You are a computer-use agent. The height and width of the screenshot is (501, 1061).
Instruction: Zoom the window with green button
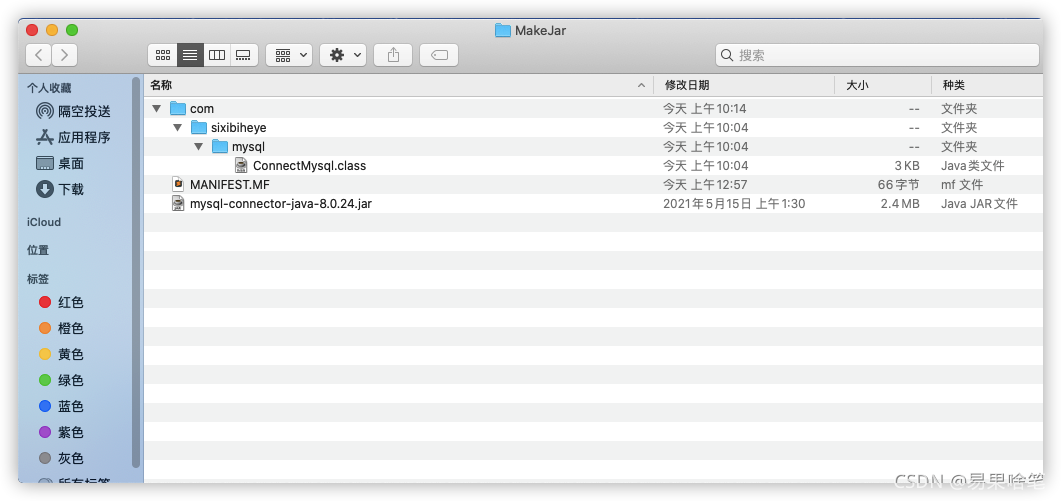[x=72, y=30]
